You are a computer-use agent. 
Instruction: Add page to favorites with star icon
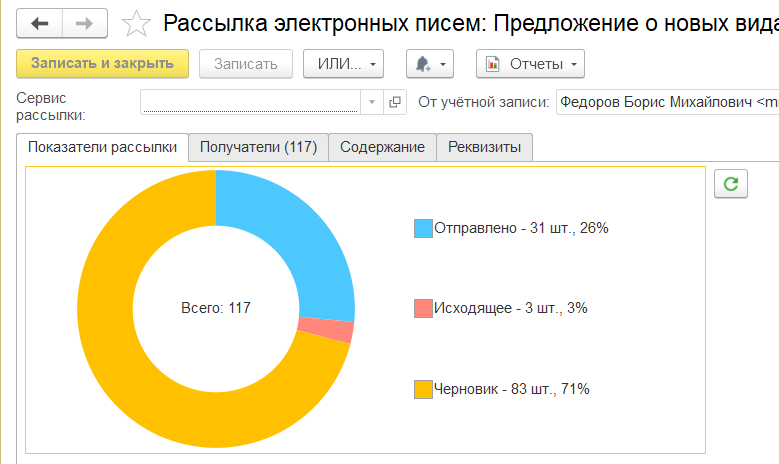(137, 24)
